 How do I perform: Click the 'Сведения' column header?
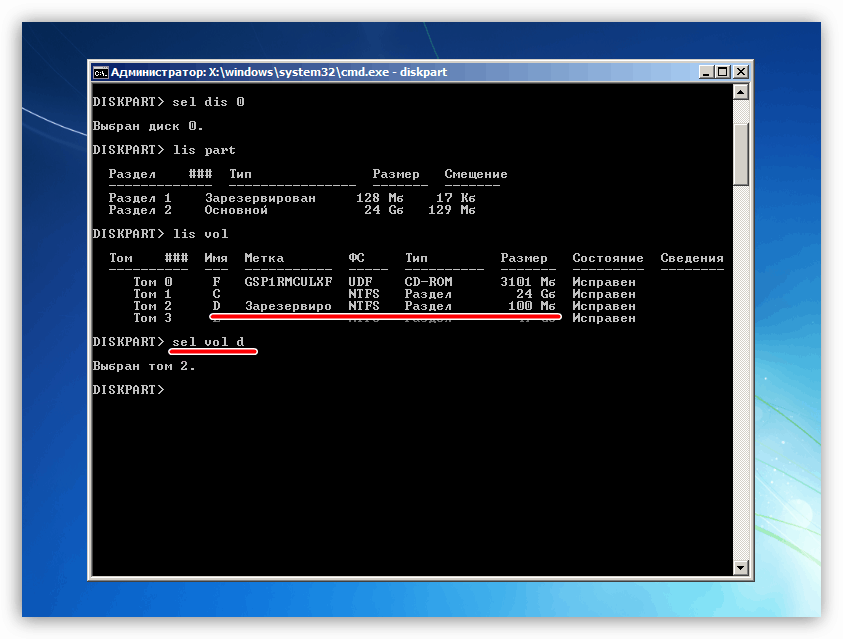click(692, 258)
